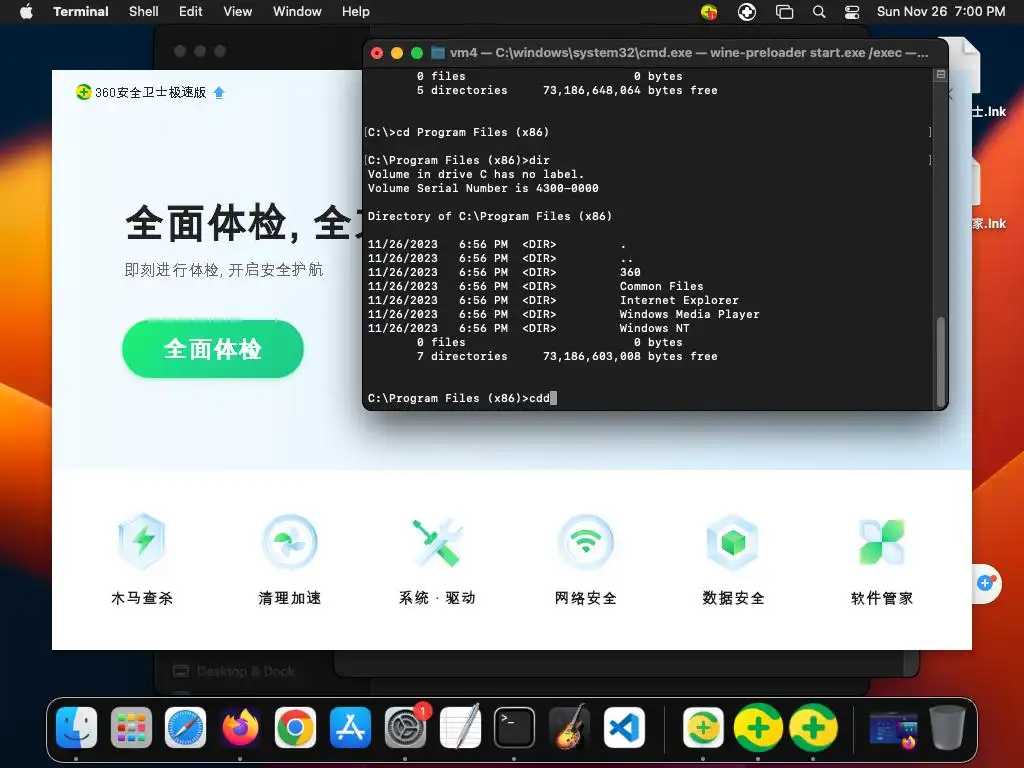Open TextEdit from the Dock
The height and width of the screenshot is (768, 1024).
[460, 728]
